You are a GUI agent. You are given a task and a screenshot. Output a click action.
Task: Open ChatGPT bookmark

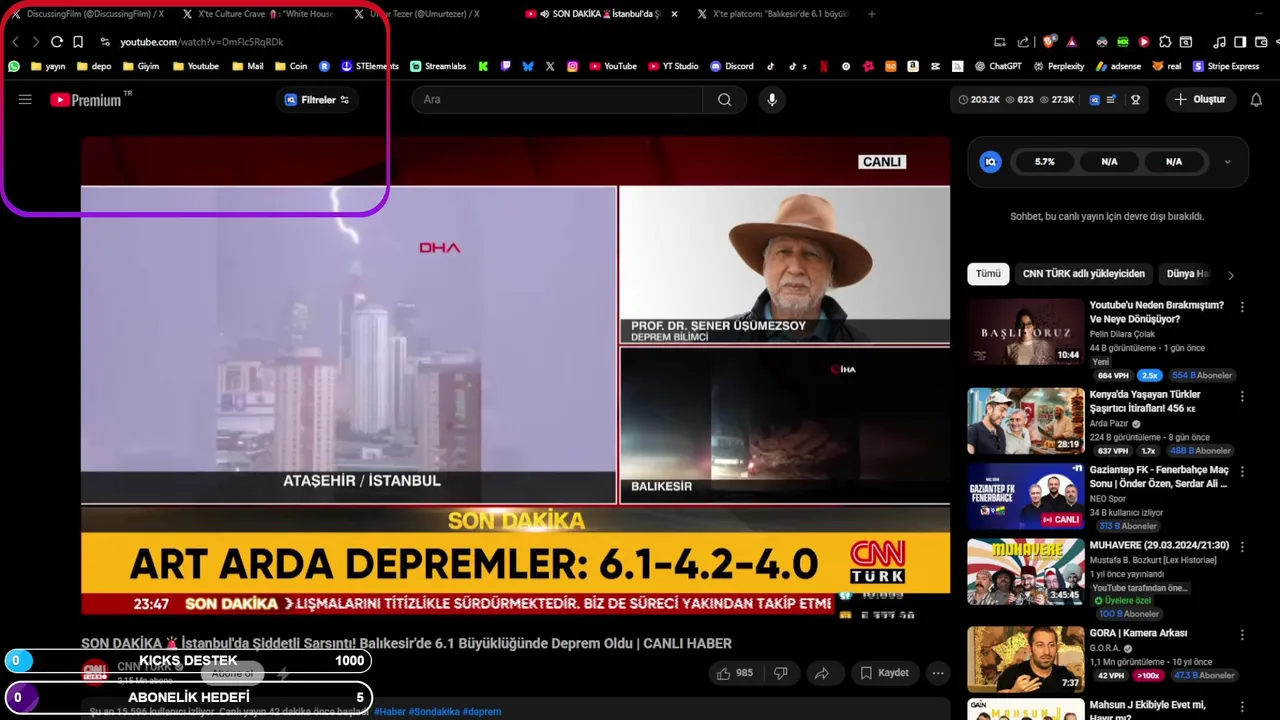point(998,66)
